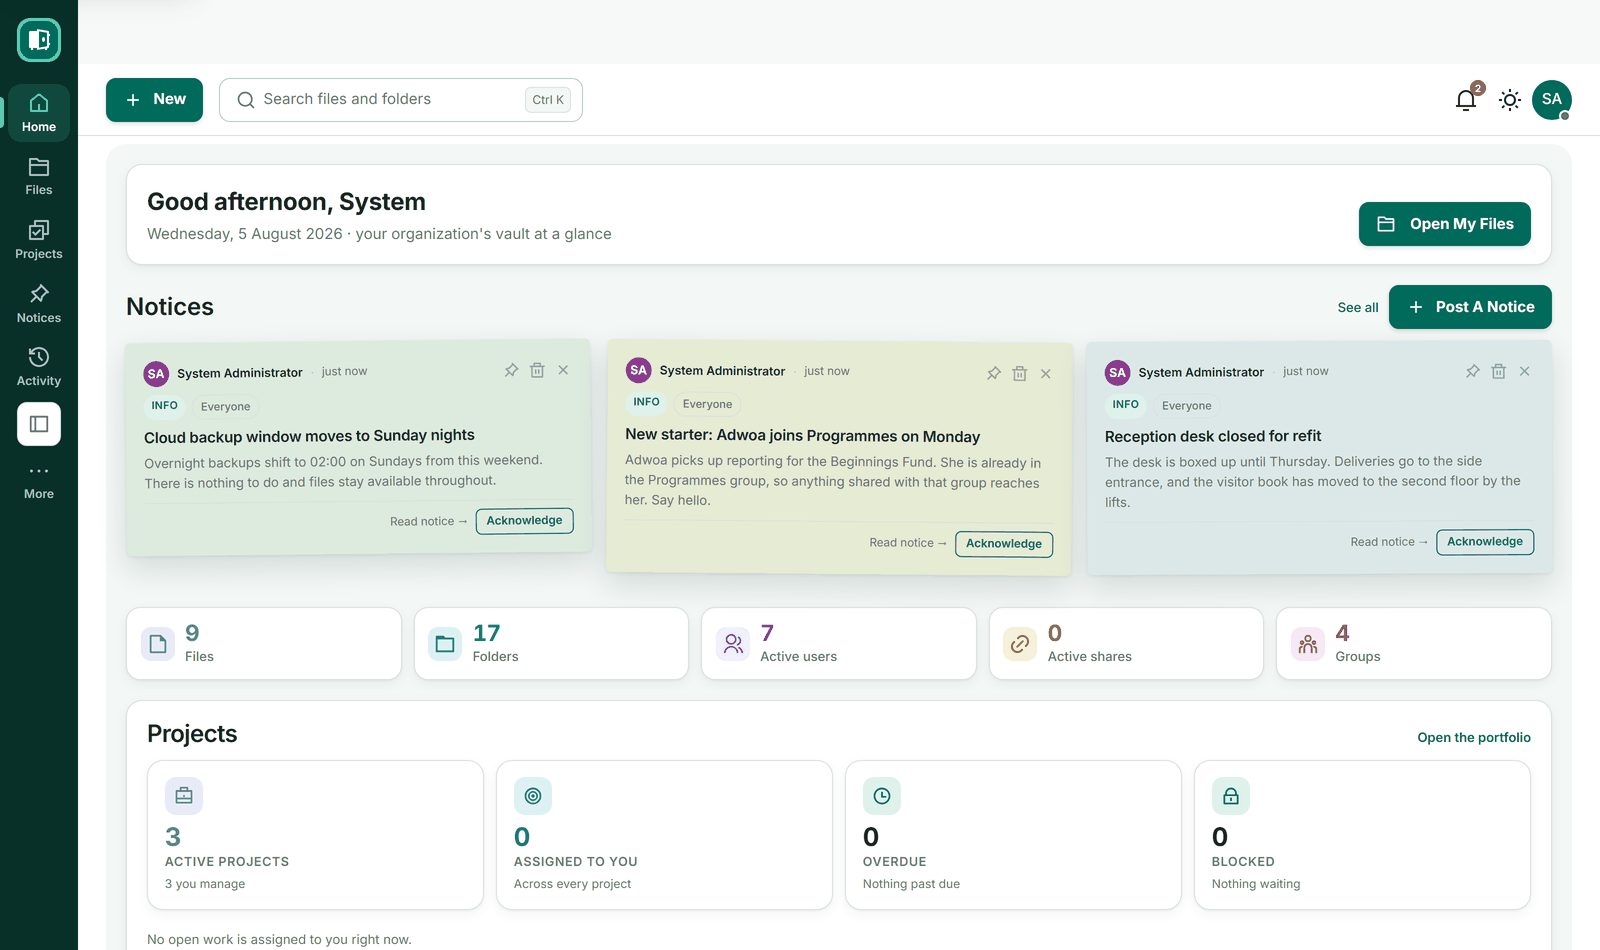
Task: Open Activity in sidebar
Action: coord(39,367)
